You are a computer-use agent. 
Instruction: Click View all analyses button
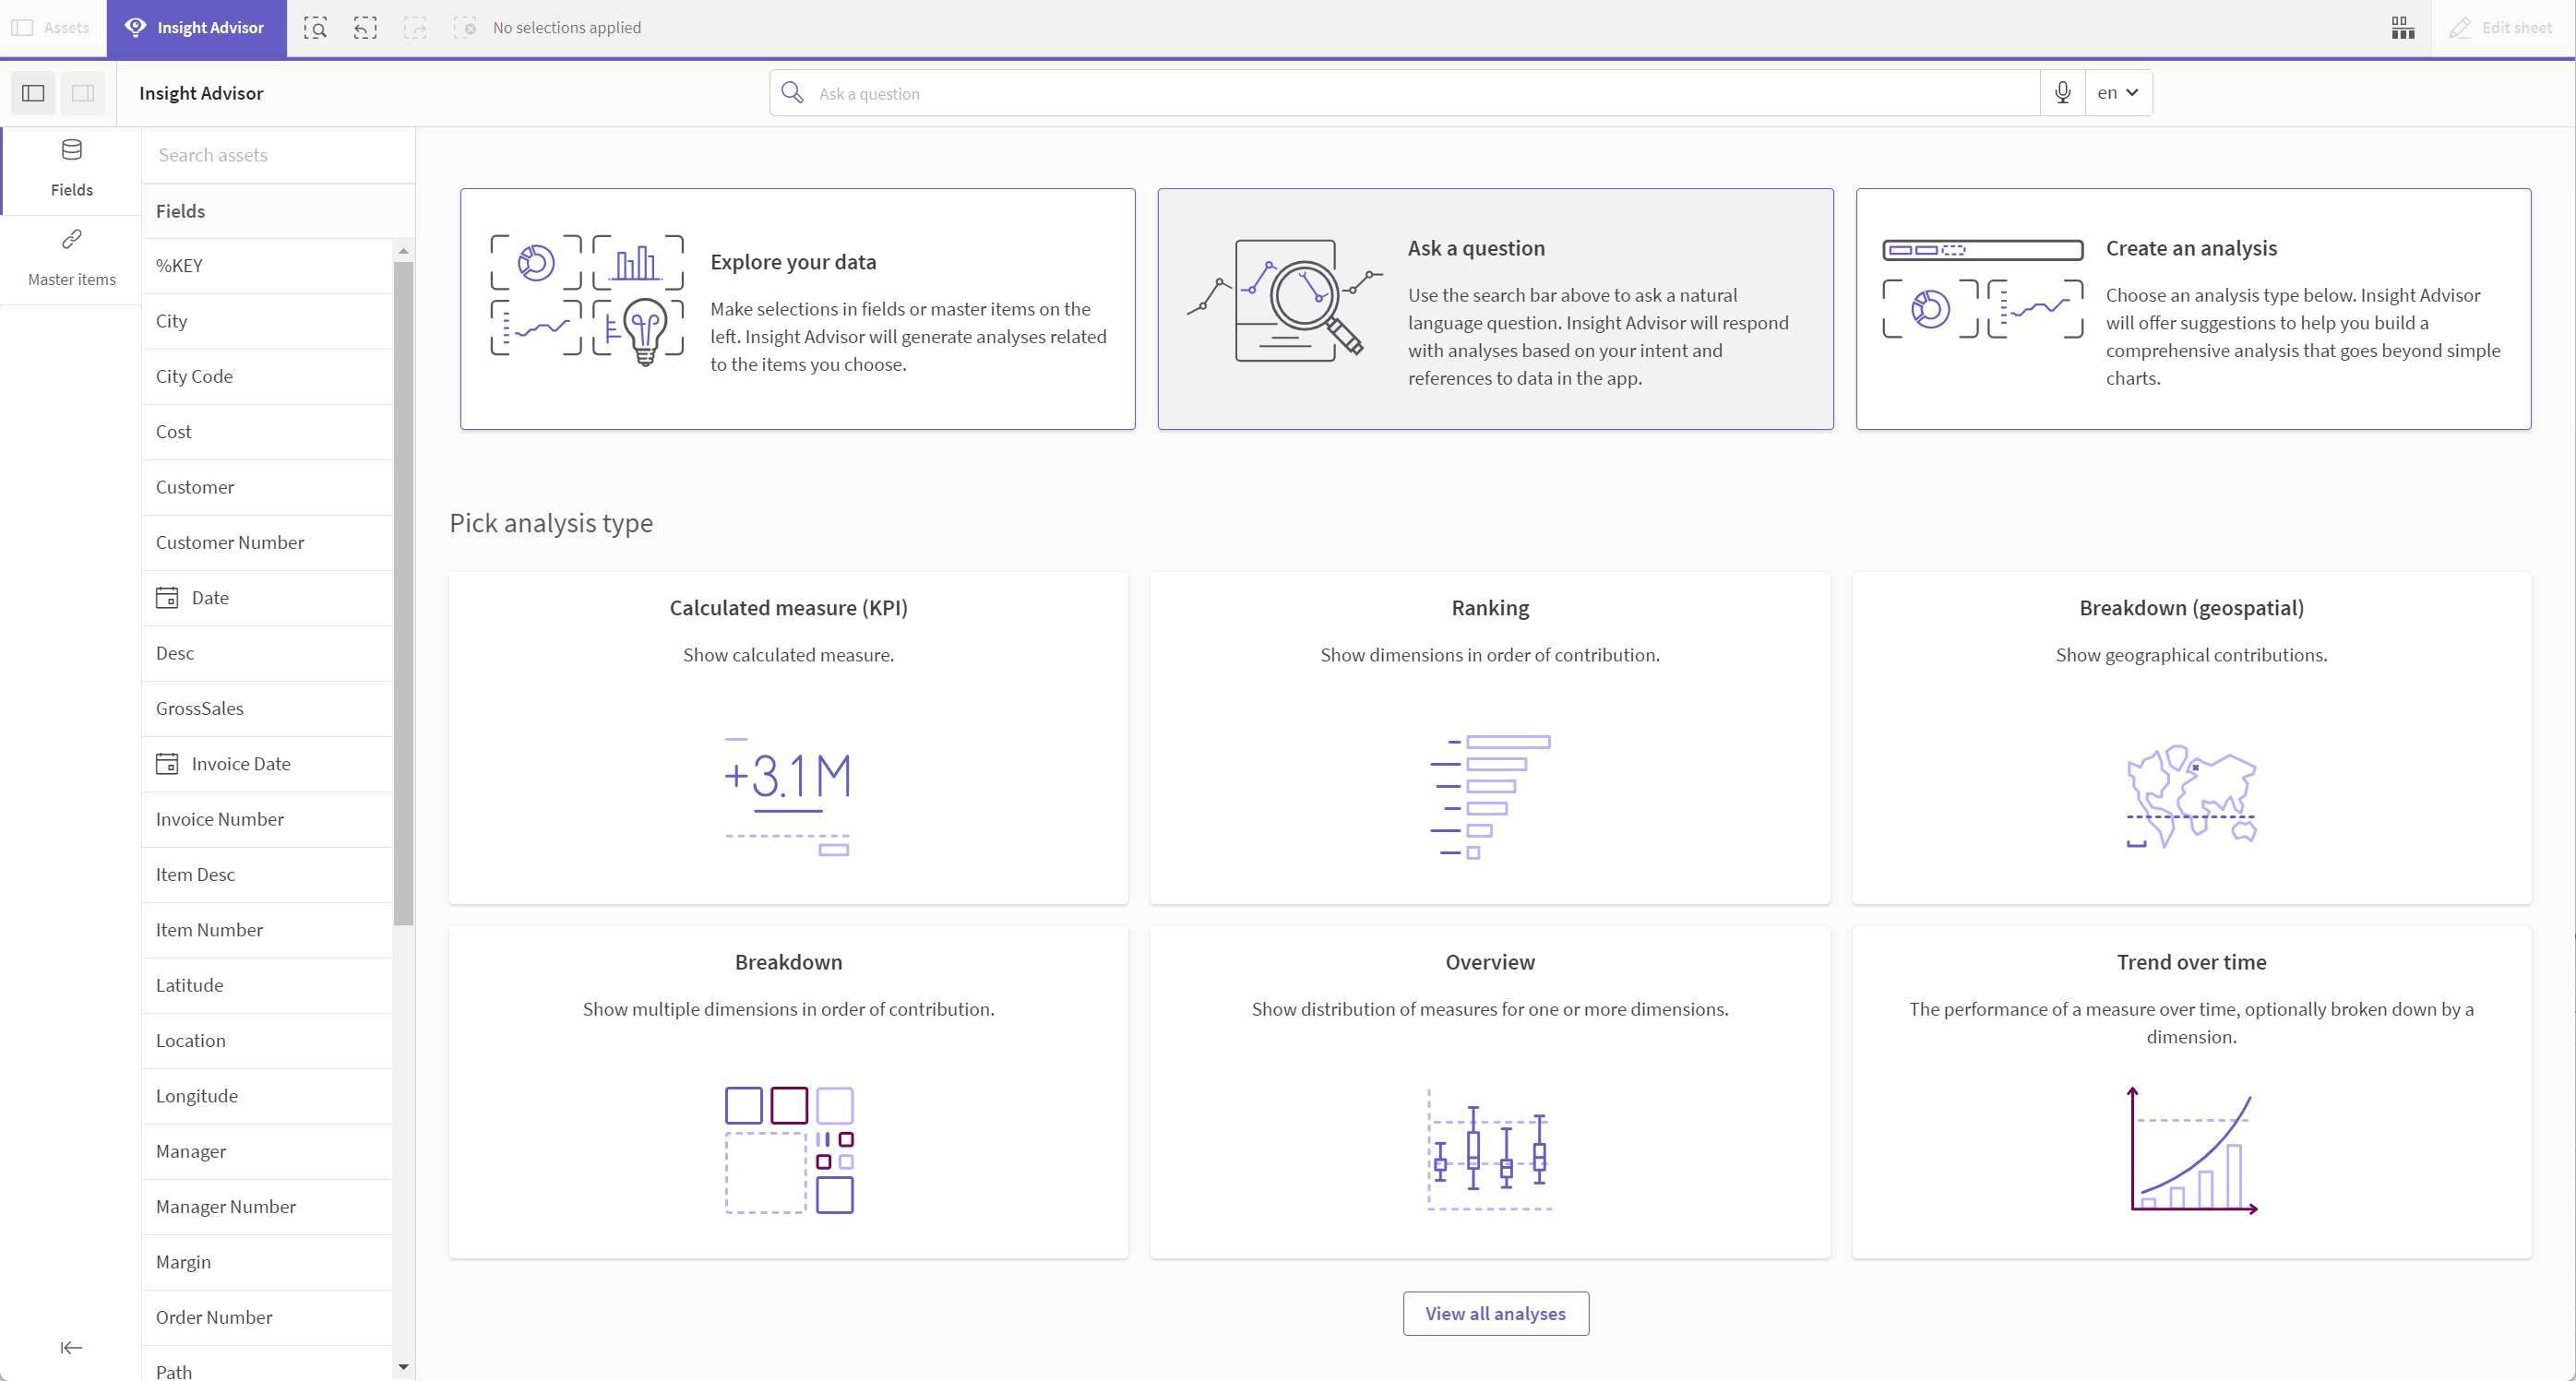point(1494,1313)
